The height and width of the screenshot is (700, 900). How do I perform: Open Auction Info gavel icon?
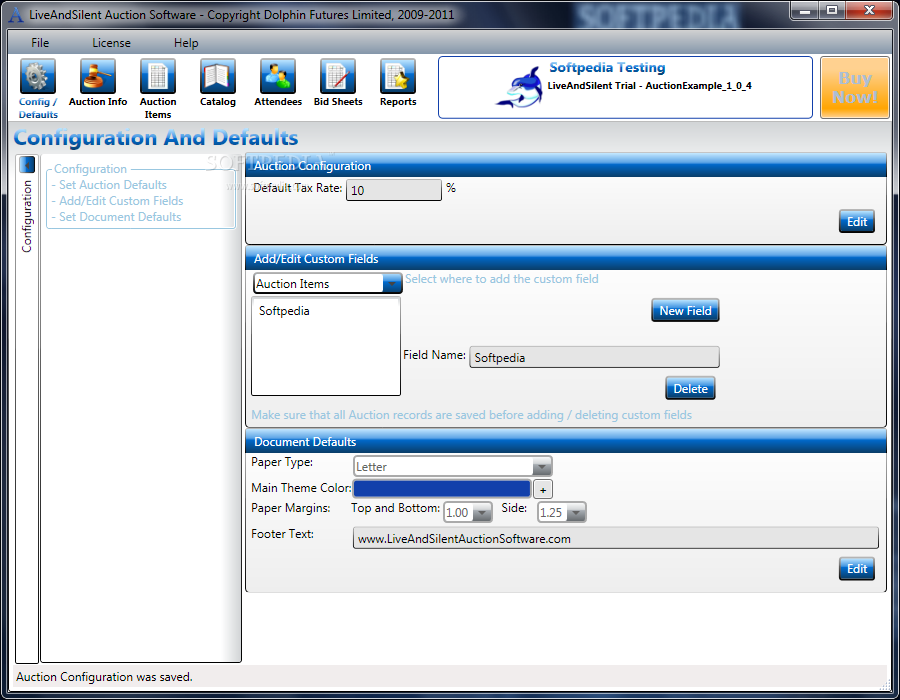(98, 76)
